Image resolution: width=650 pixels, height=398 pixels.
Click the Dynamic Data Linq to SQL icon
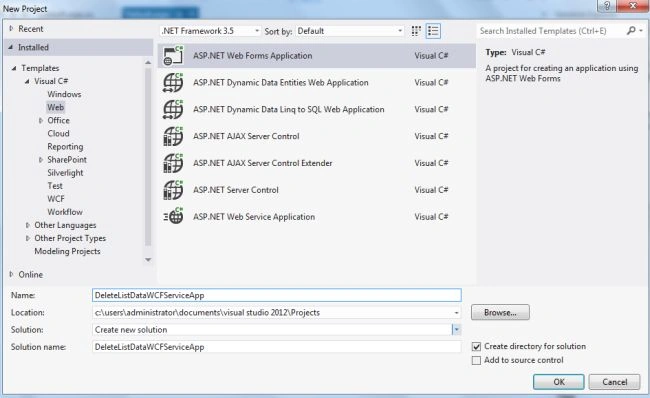coord(173,109)
